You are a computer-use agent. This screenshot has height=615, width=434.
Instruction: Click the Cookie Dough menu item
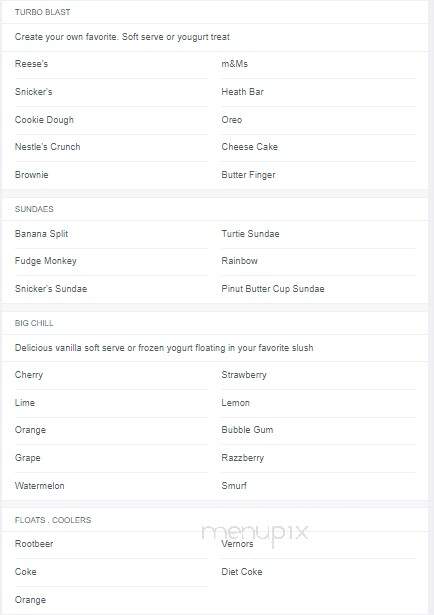click(44, 120)
